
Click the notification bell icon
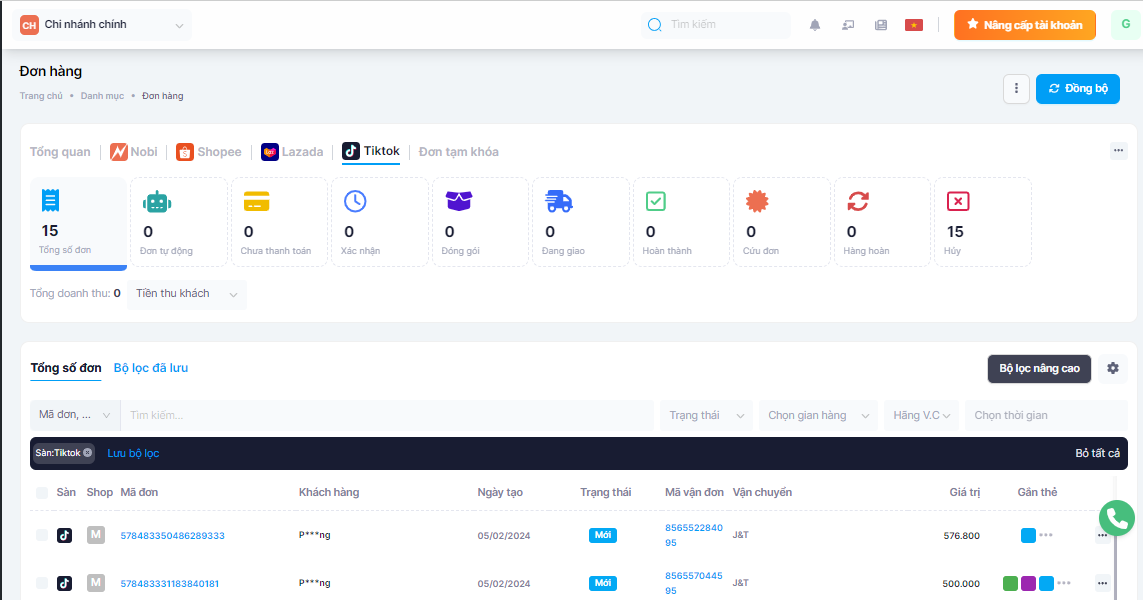point(815,25)
